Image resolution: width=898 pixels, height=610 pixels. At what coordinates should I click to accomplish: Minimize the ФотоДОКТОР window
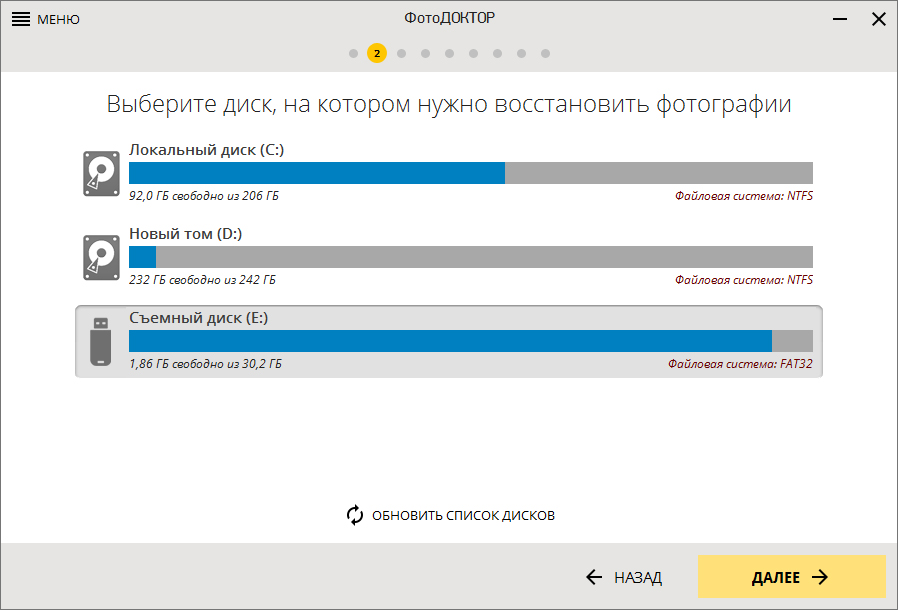click(840, 19)
